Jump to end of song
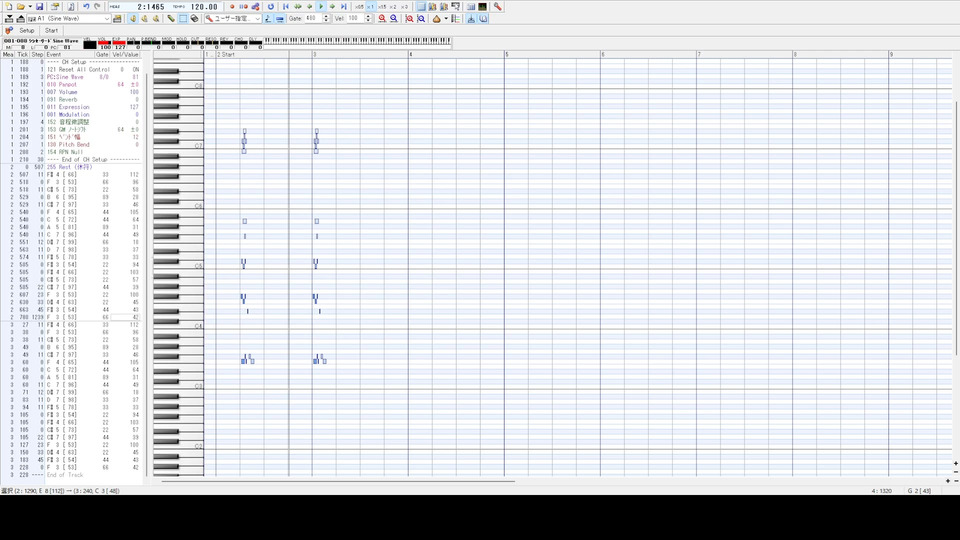The image size is (960, 540). (x=343, y=7)
